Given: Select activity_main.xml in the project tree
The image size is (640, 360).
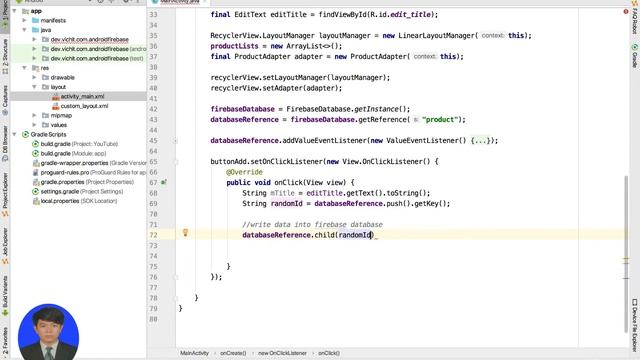Looking at the screenshot, I should point(82,96).
